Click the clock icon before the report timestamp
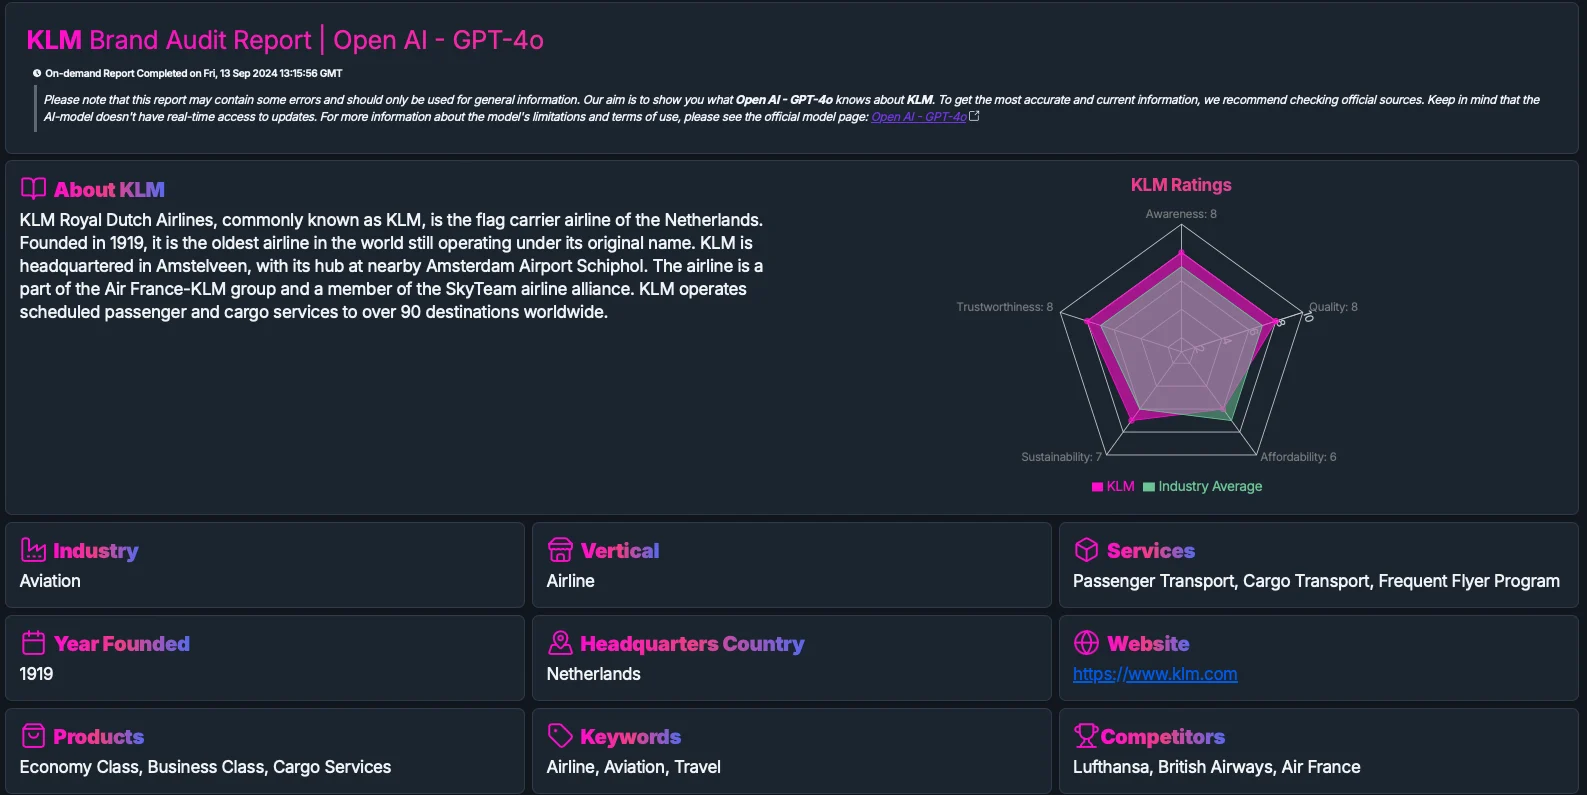Viewport: 1587px width, 795px height. [35, 72]
